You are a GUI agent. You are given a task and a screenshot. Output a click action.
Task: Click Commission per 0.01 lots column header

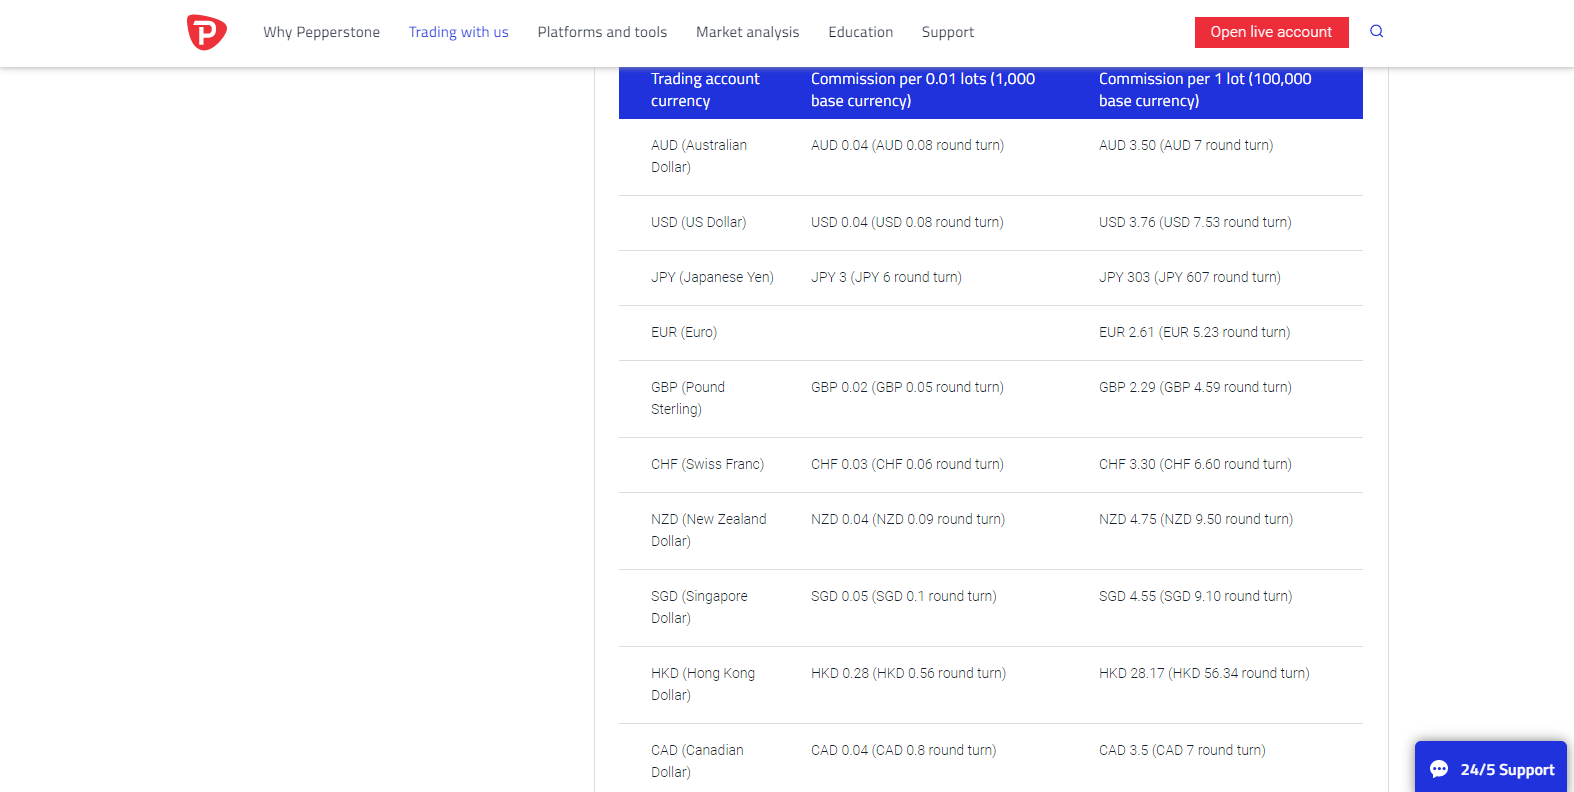click(x=922, y=90)
